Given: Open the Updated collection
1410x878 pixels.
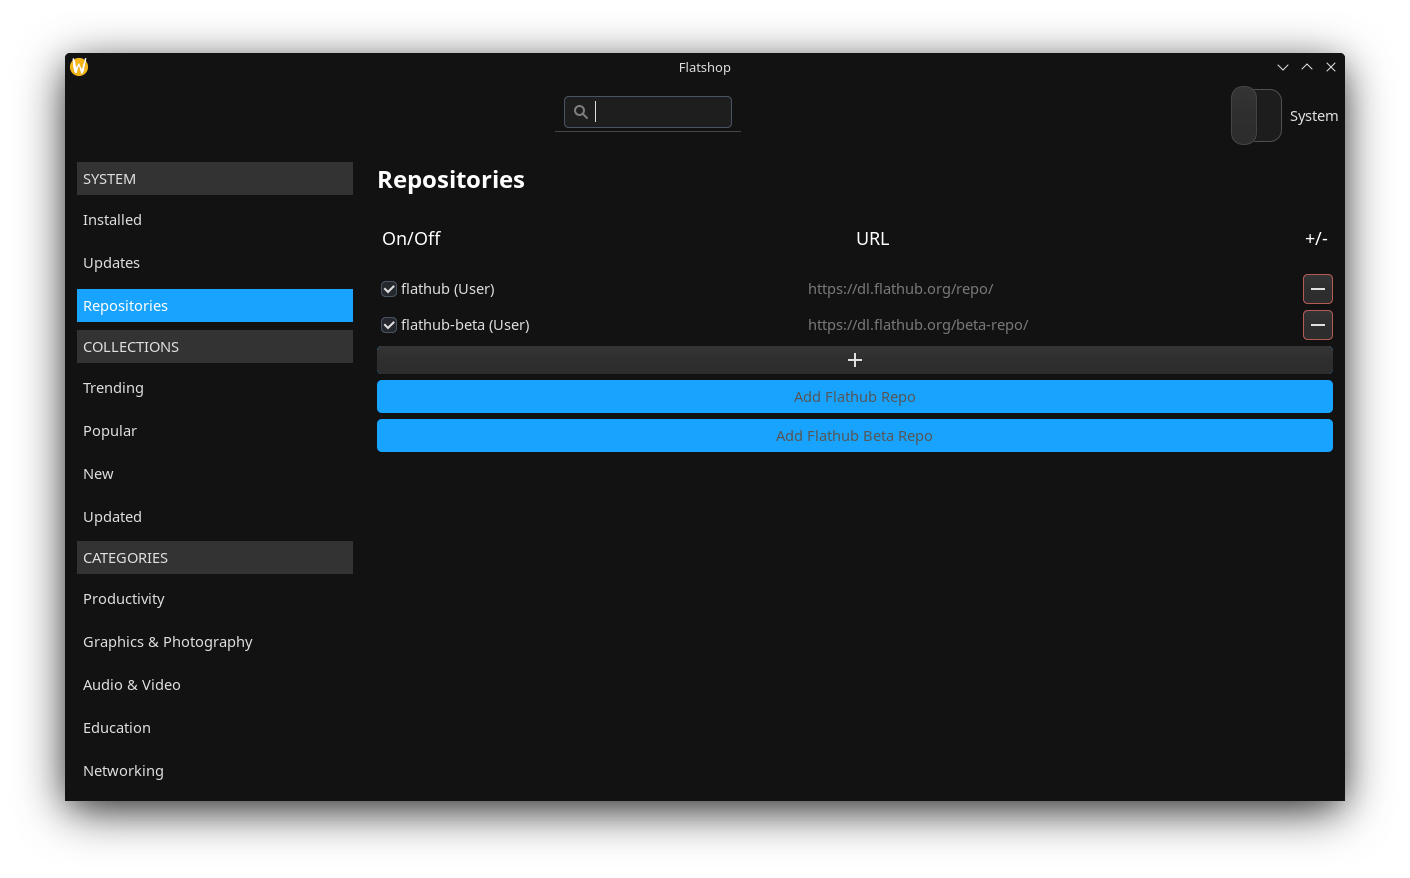Looking at the screenshot, I should (112, 516).
